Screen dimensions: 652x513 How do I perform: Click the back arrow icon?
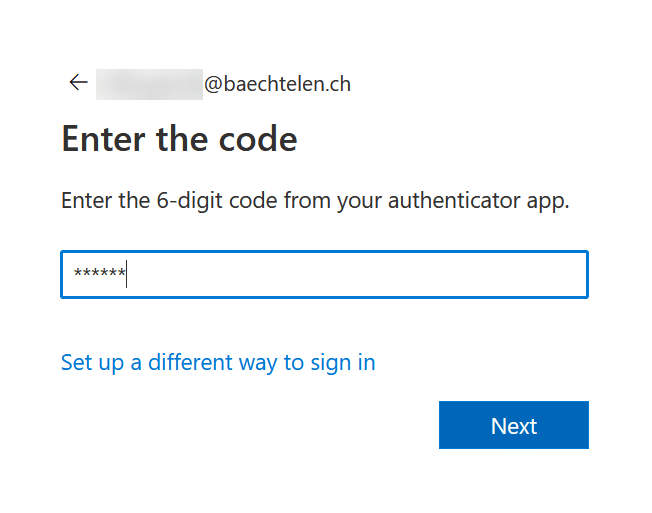pos(78,83)
